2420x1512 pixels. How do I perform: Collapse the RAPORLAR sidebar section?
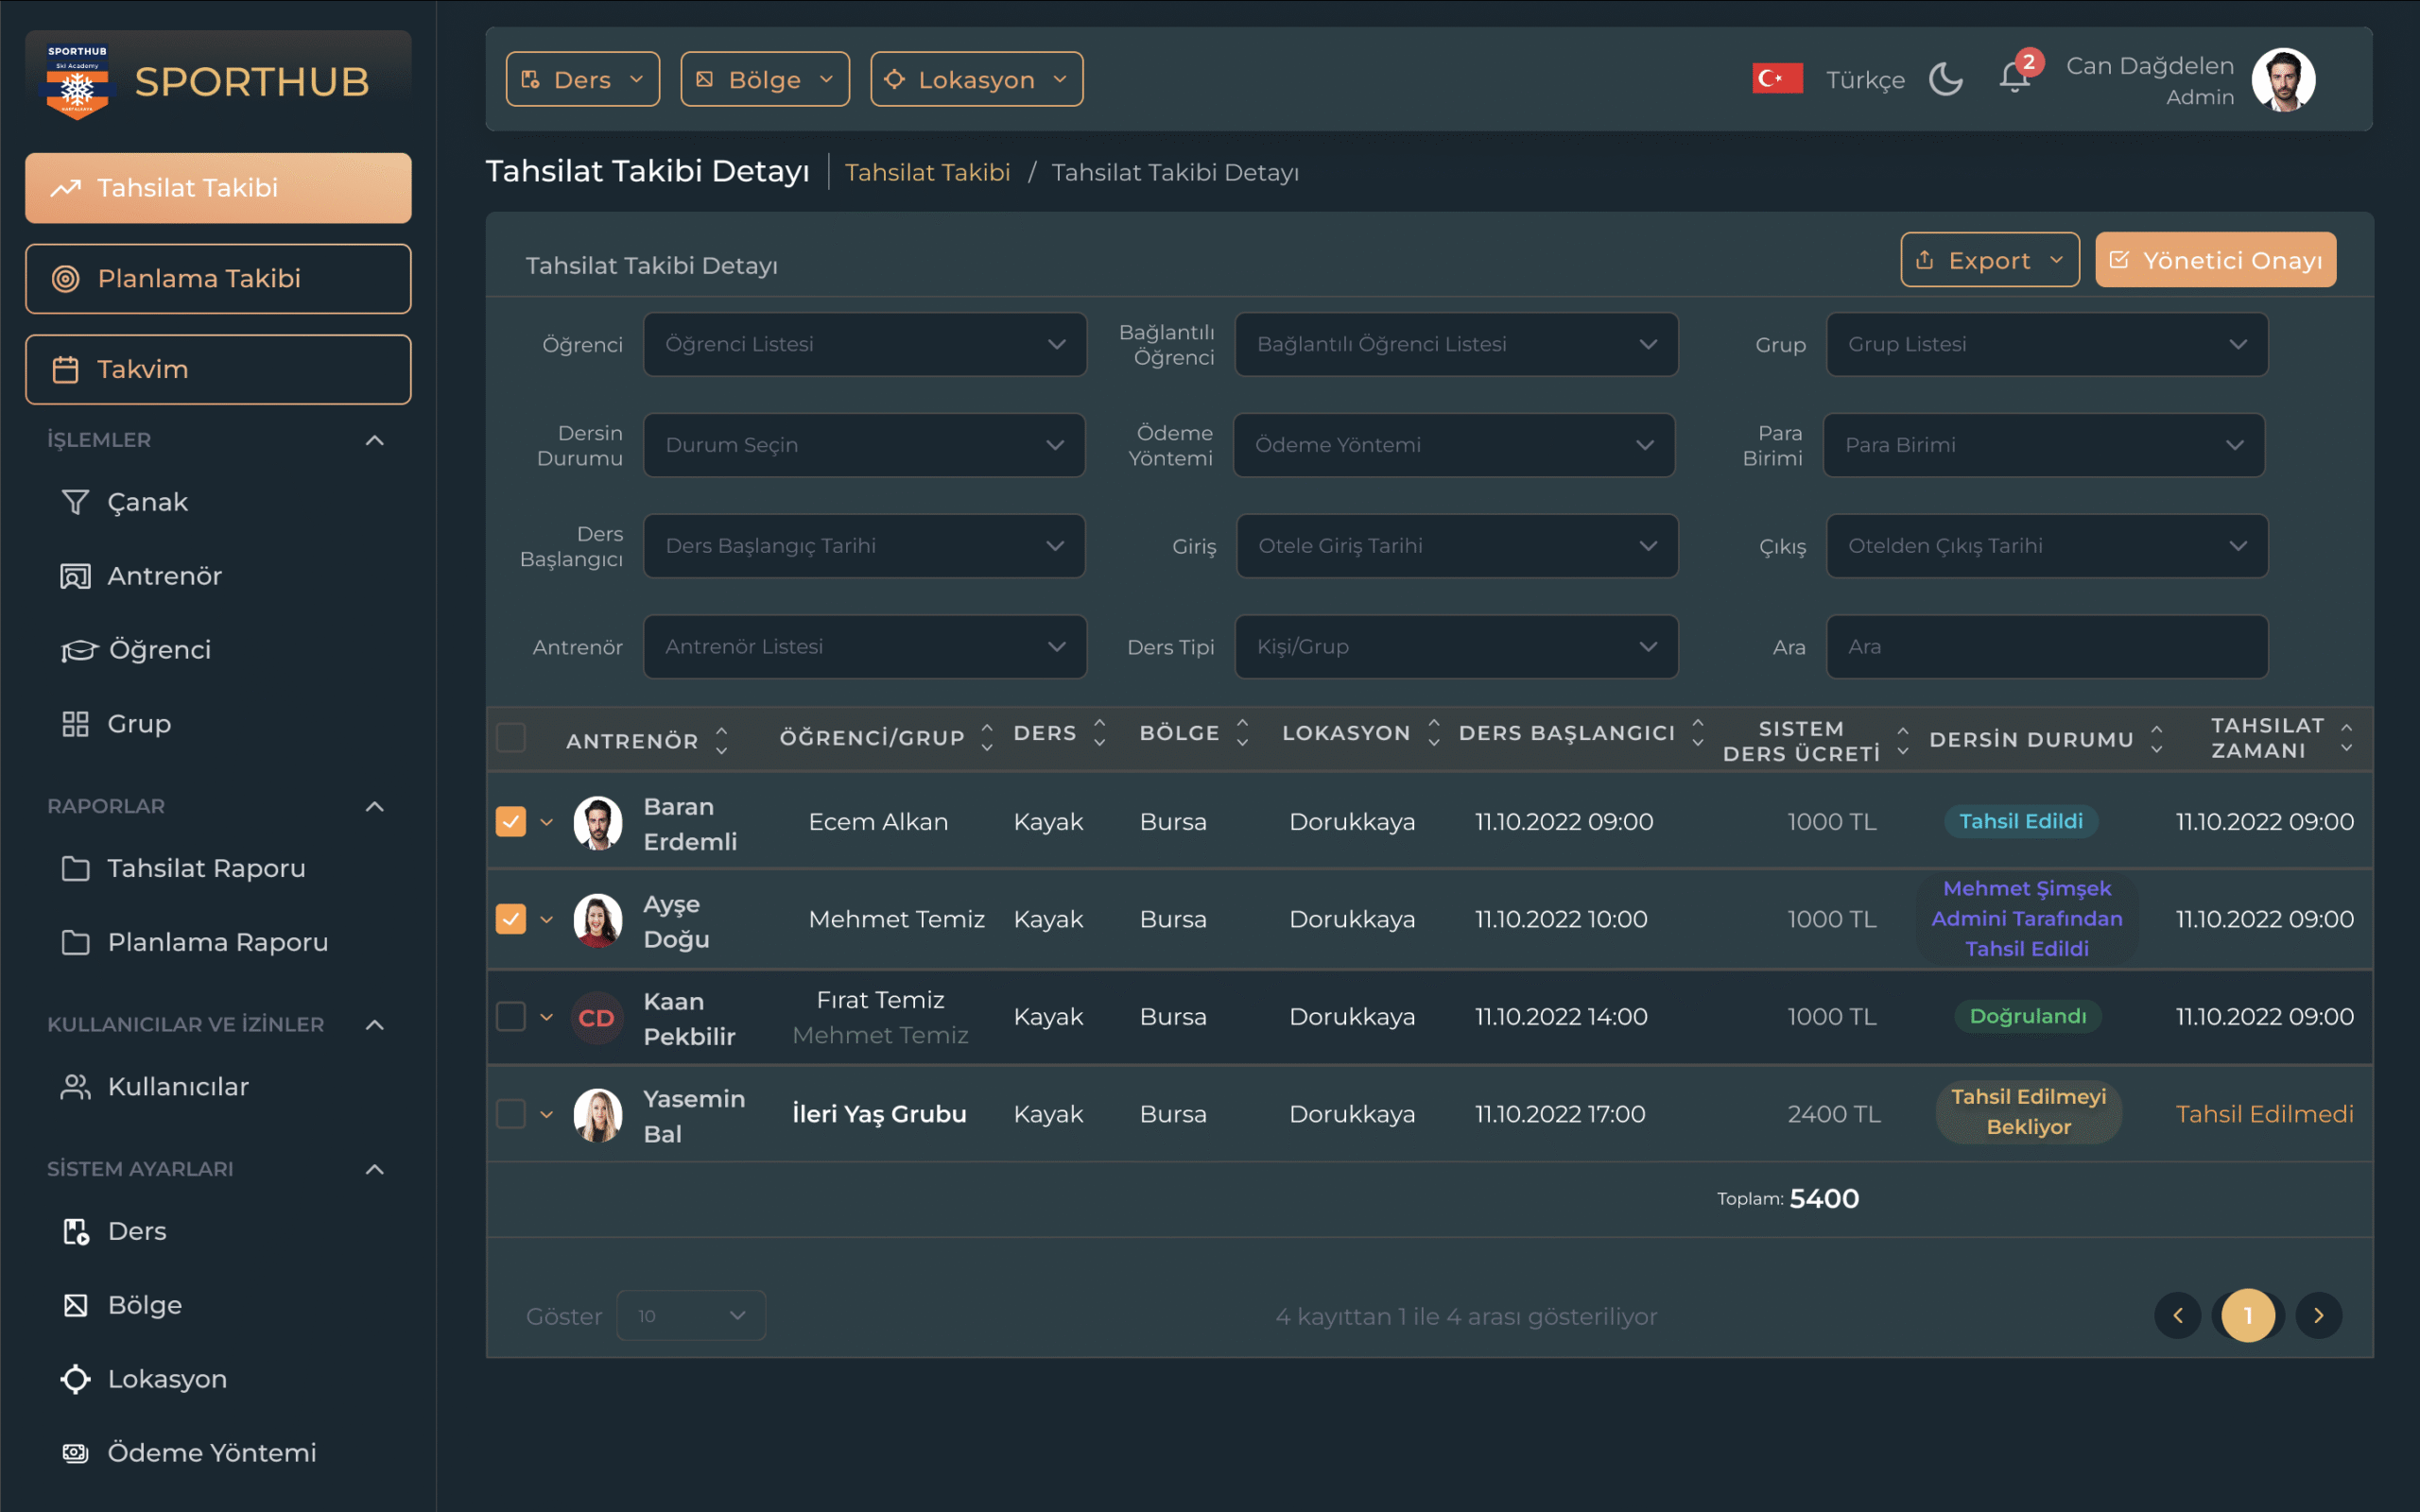point(375,806)
